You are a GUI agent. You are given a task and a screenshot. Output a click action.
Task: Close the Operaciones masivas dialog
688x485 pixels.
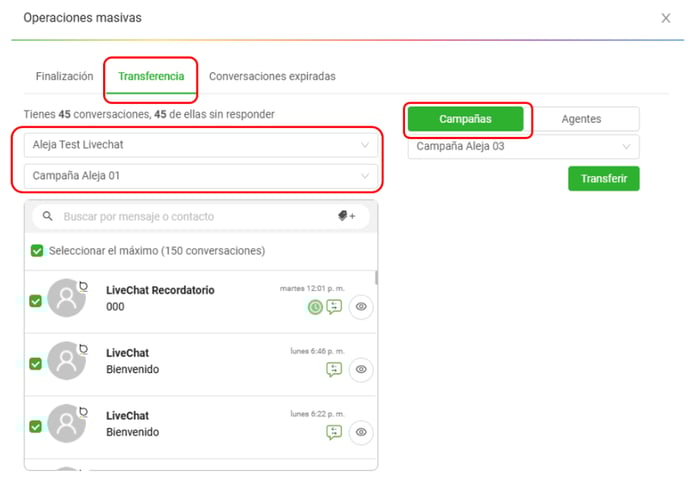666,18
